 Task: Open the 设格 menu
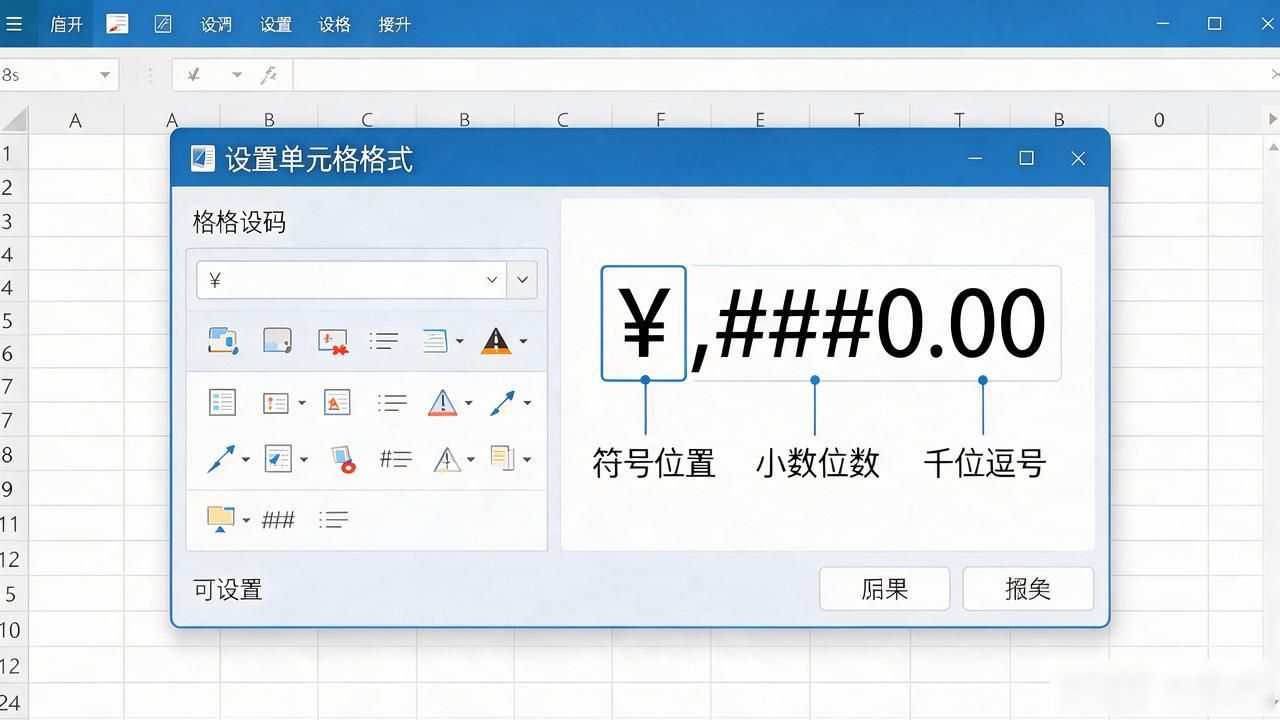[x=335, y=24]
